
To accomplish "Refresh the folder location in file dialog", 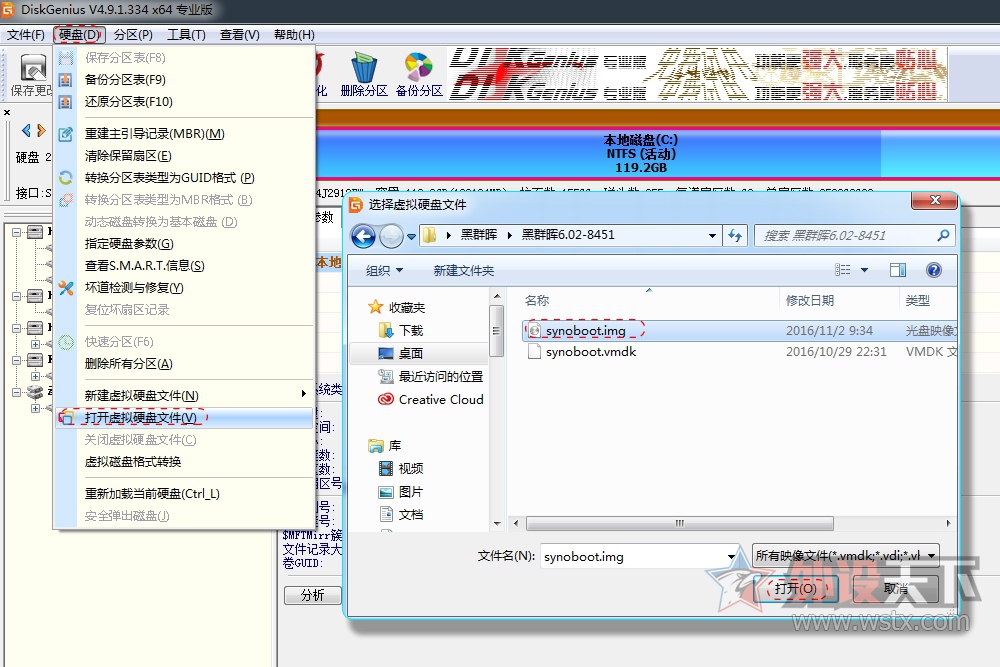I will (x=735, y=235).
